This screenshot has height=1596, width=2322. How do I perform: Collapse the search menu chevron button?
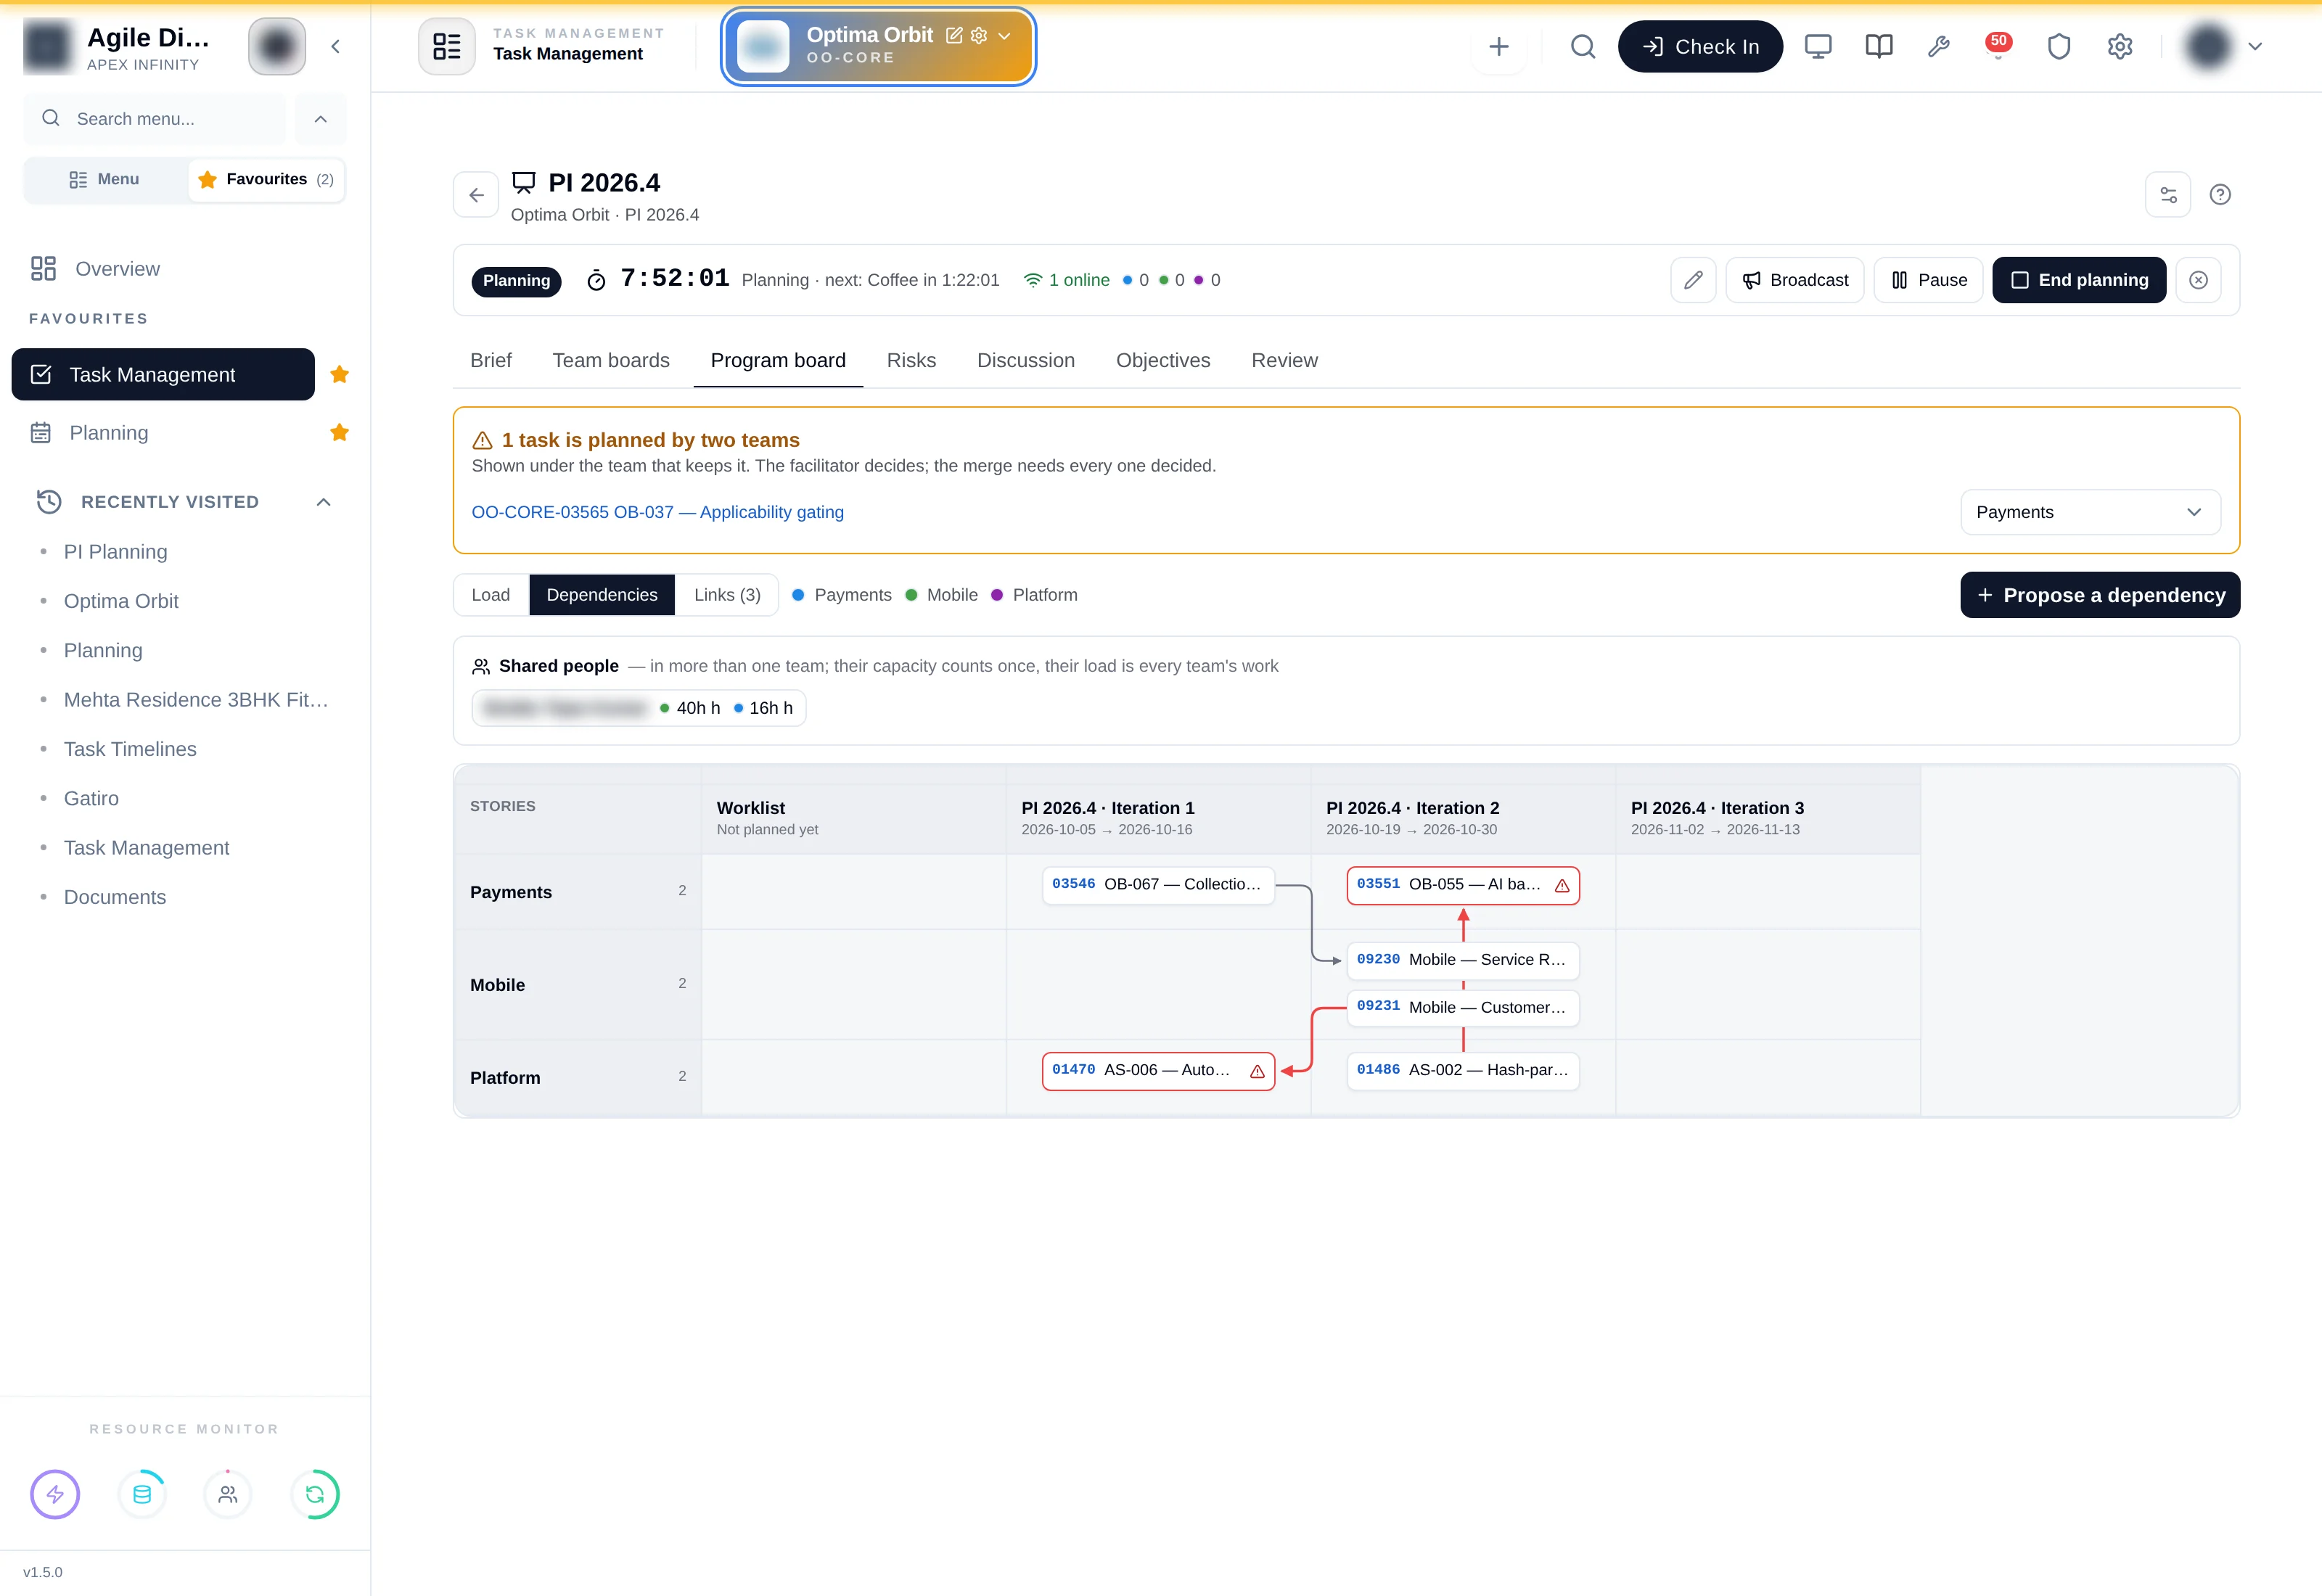[x=320, y=119]
